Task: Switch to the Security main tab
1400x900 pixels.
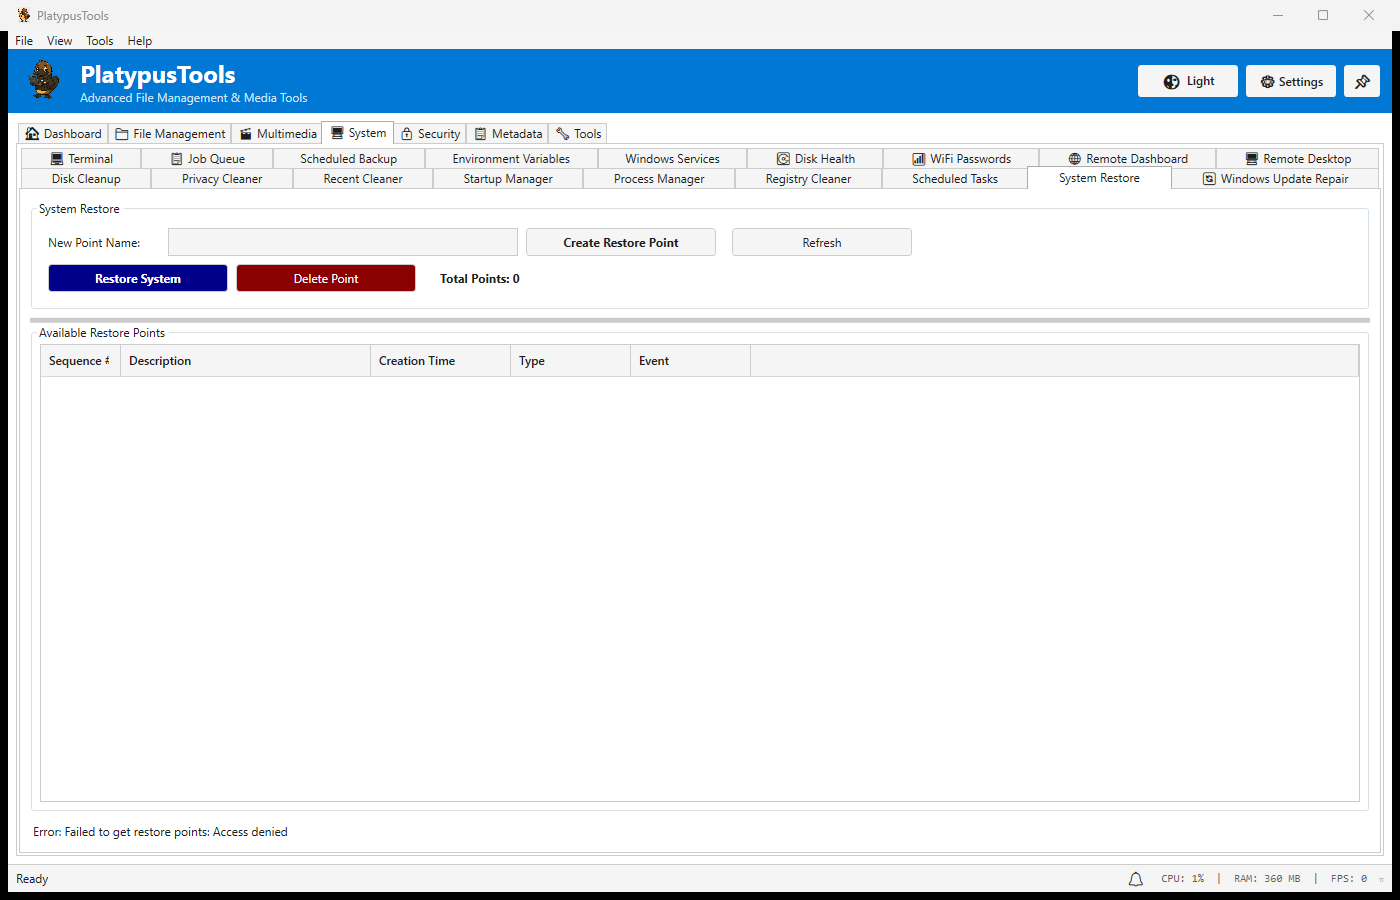Action: coord(430,134)
